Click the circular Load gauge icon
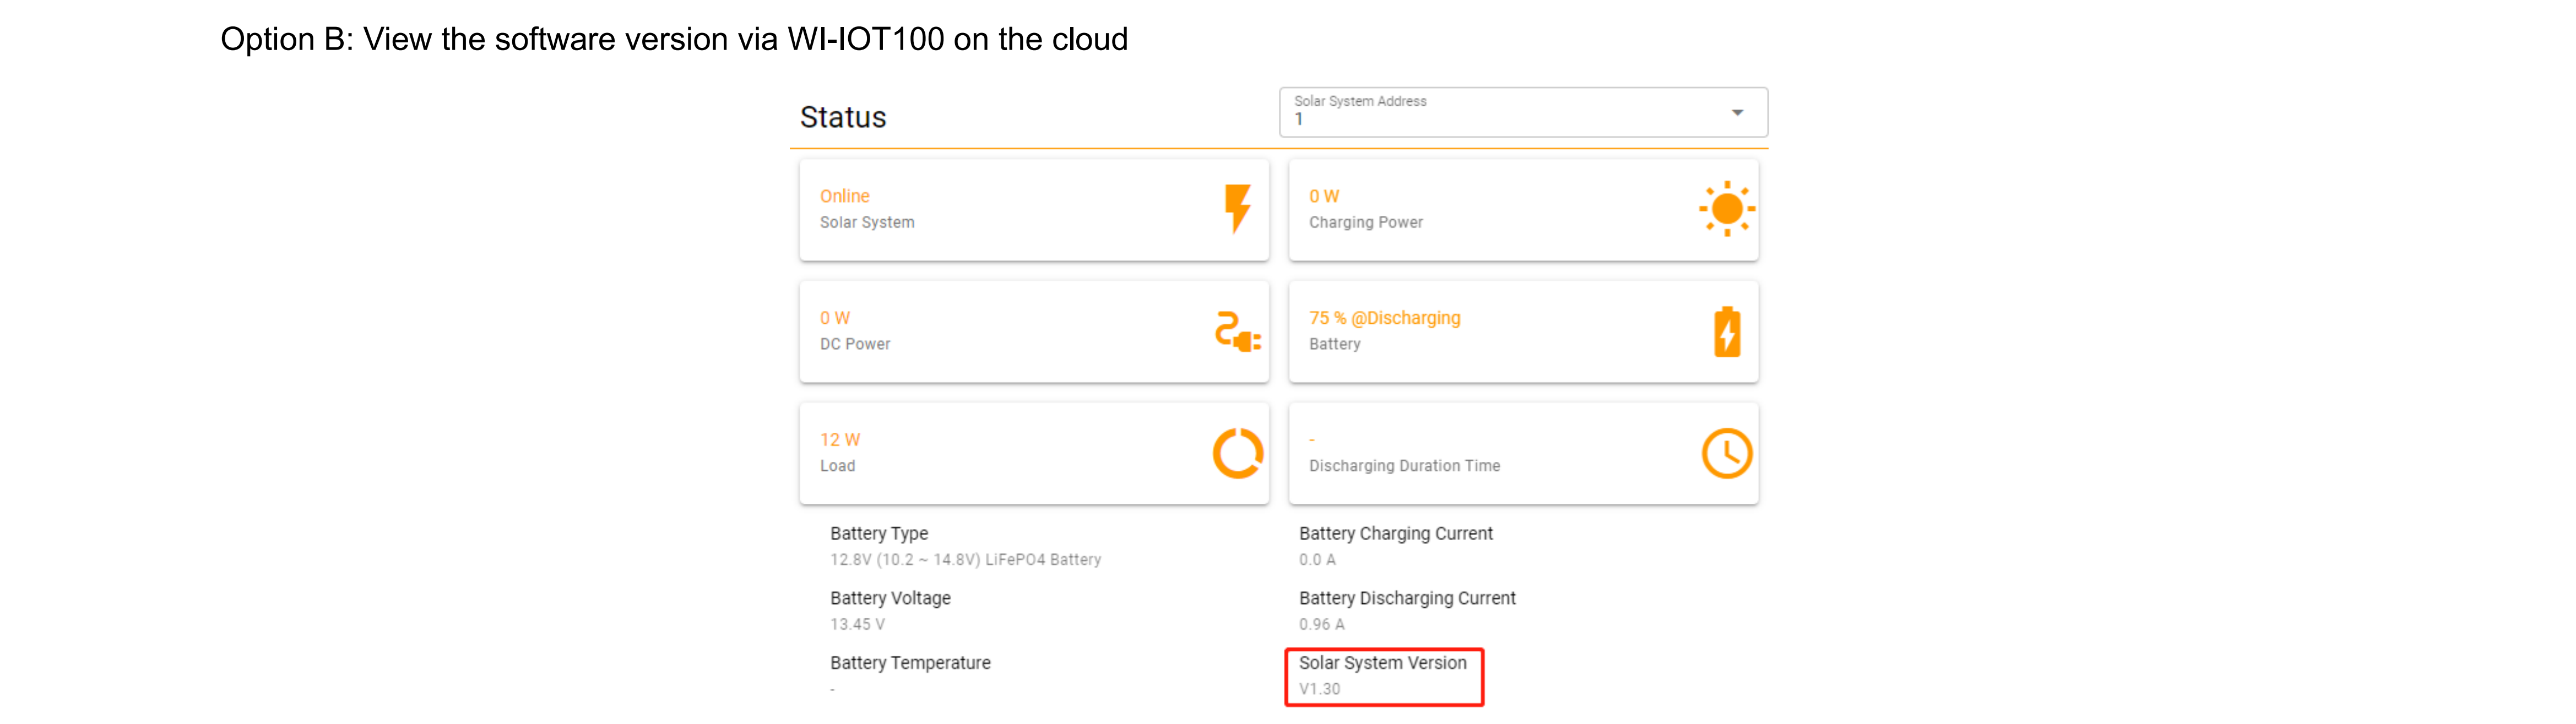 click(1237, 453)
